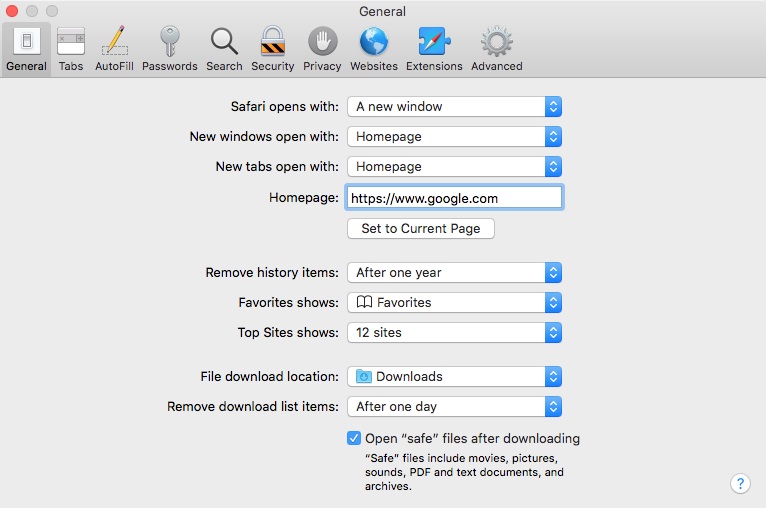Open the Privacy hand icon pane
Viewport: 766px width, 508px height.
[x=322, y=49]
